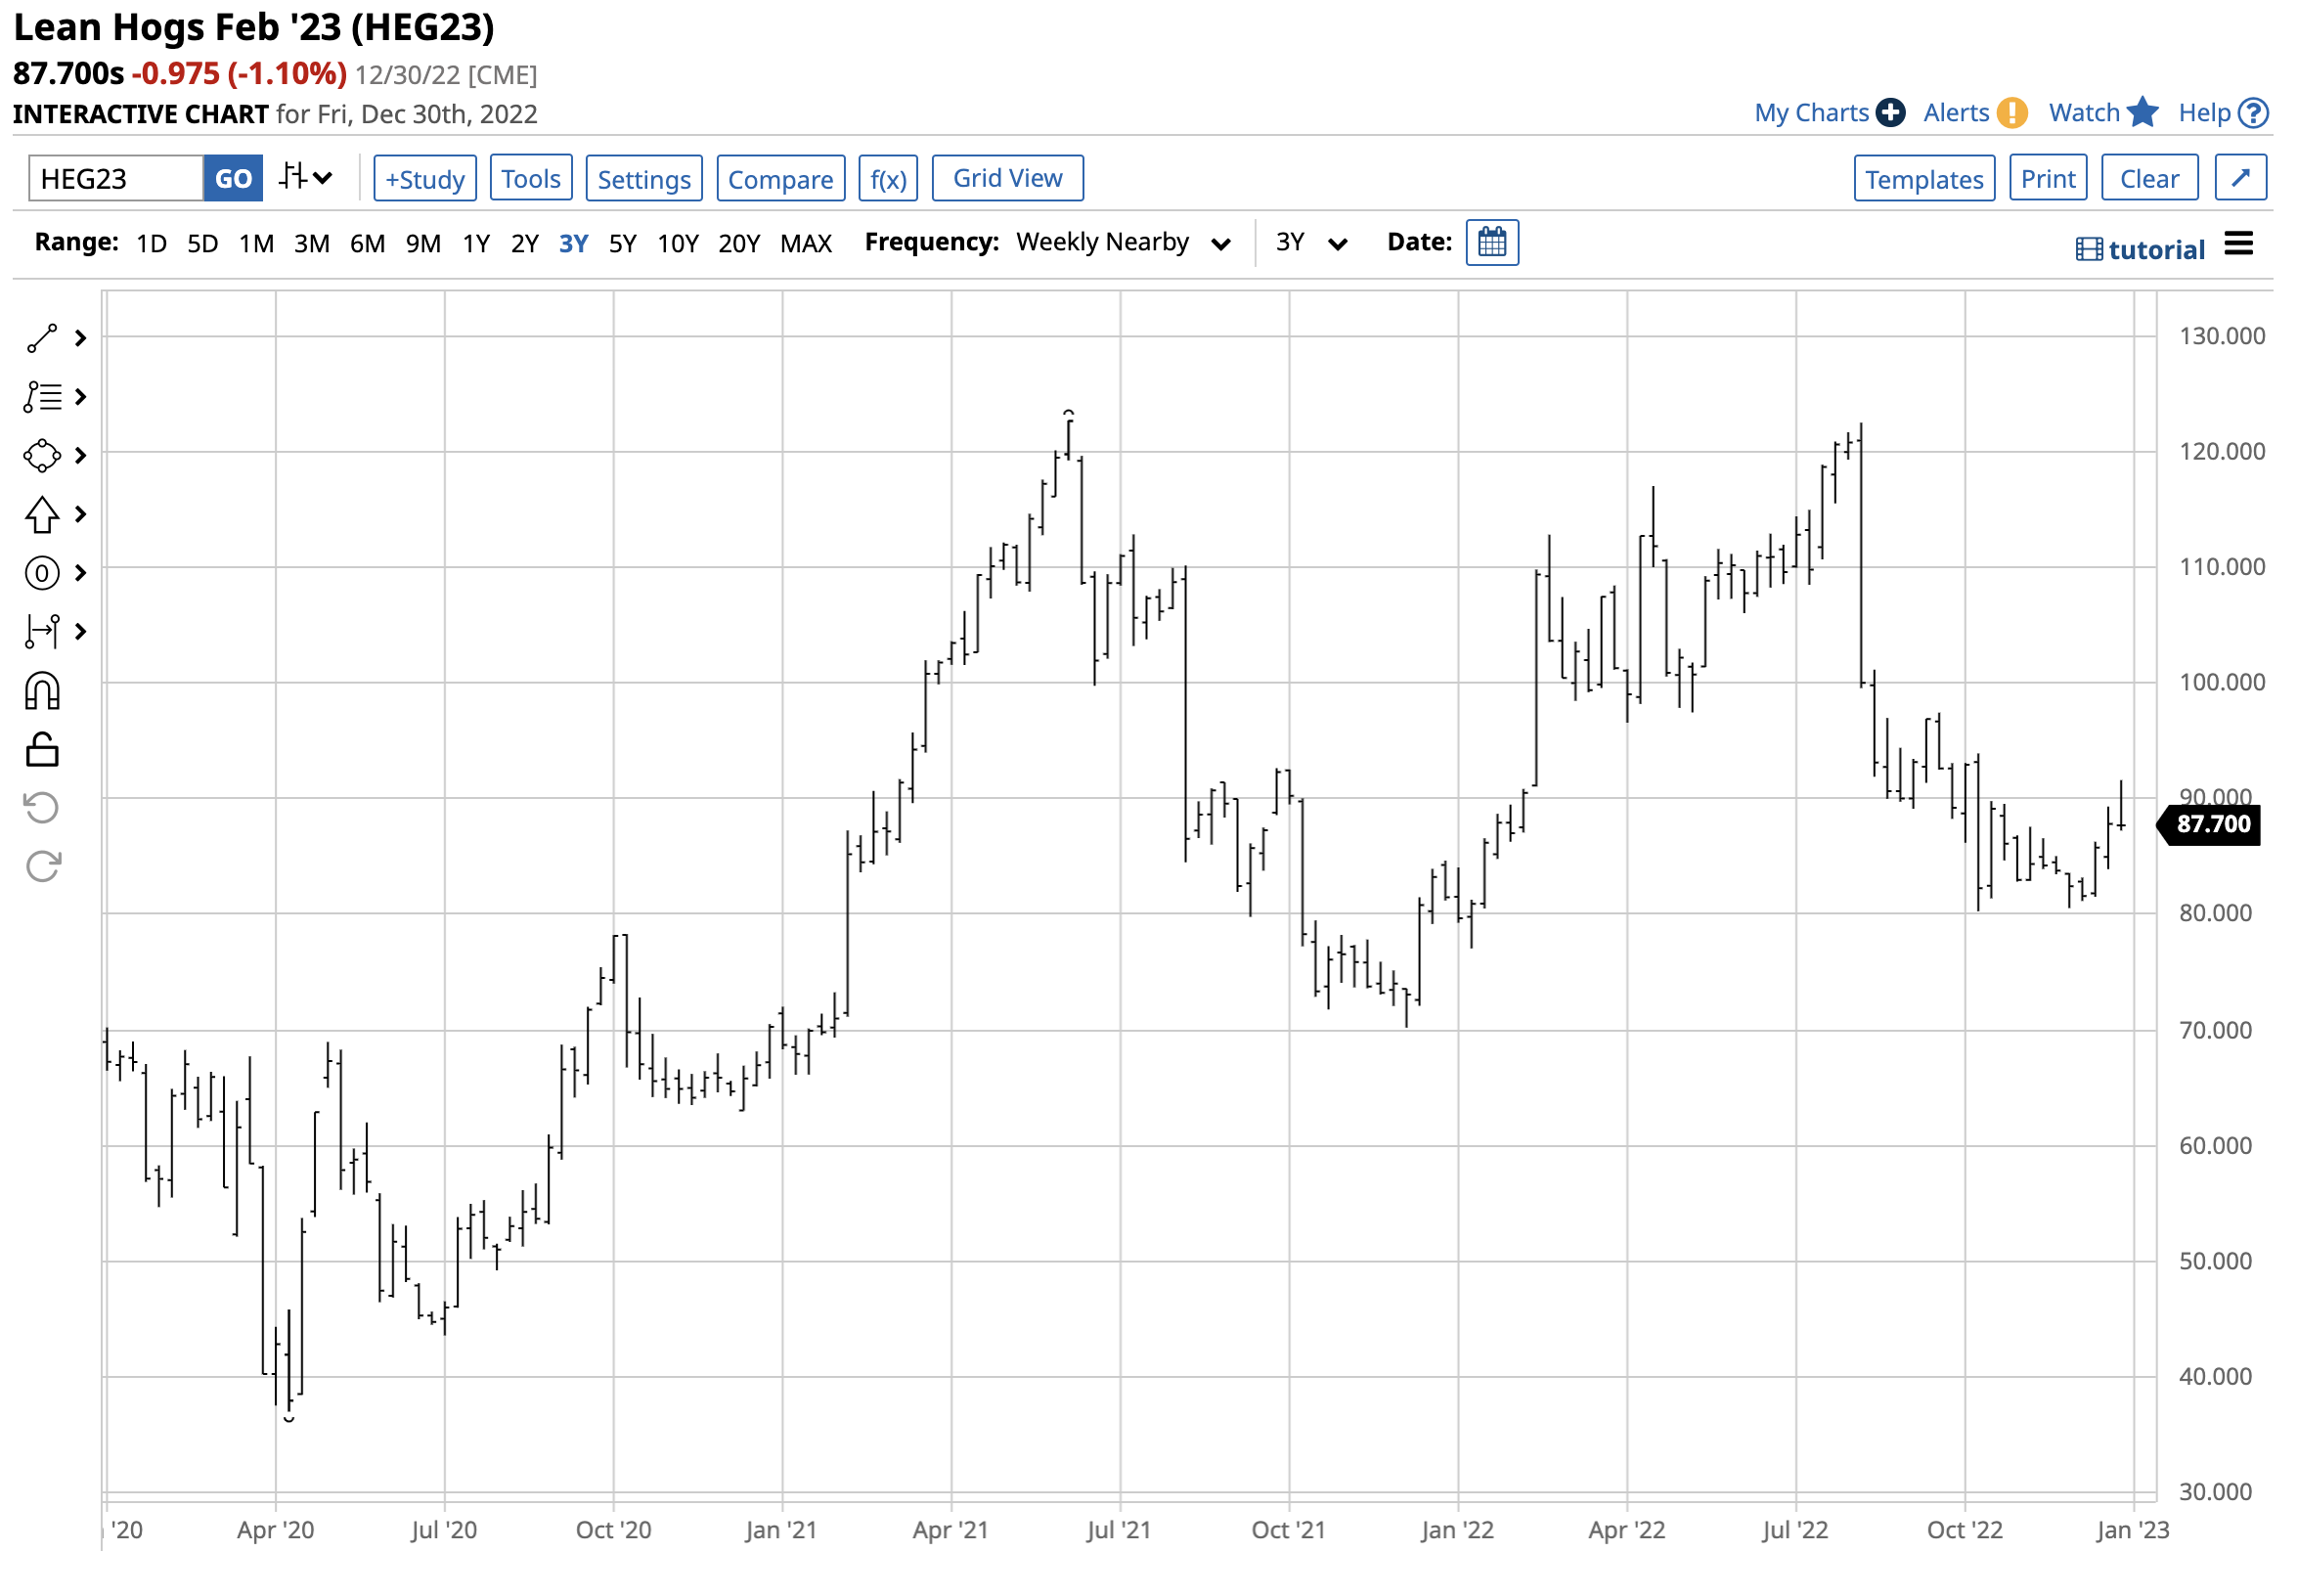2298x1596 pixels.
Task: Toggle the lock drawings padlock icon
Action: (42, 749)
